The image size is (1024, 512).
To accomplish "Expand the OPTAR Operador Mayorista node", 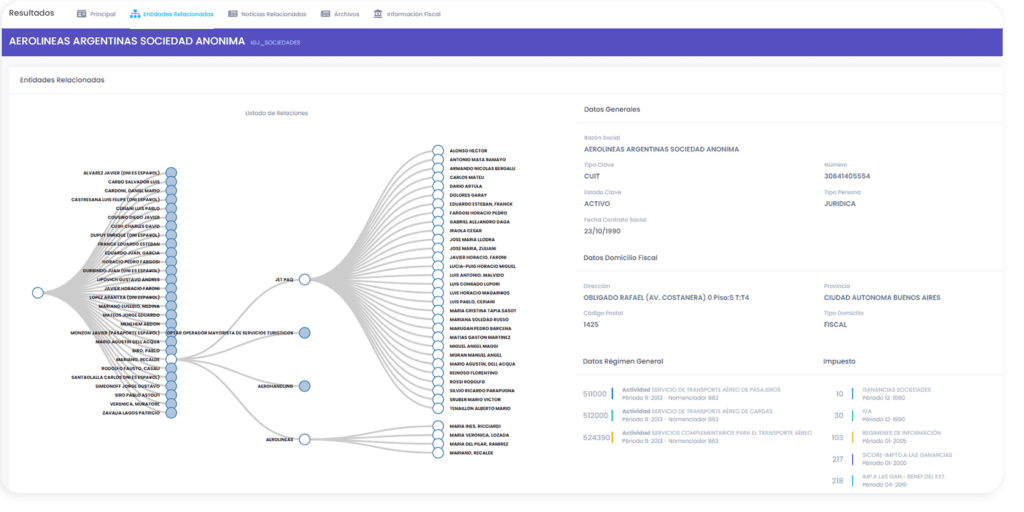I will [x=304, y=332].
